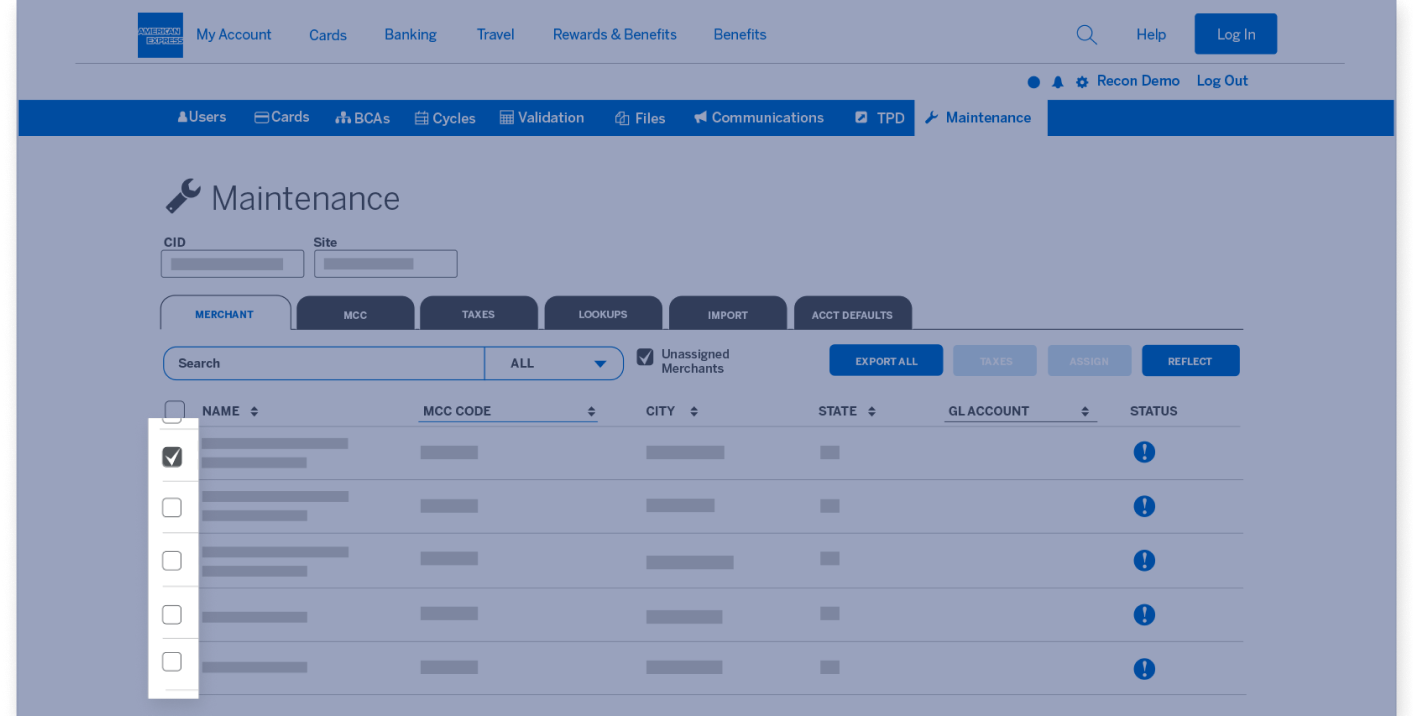This screenshot has width=1413, height=716.
Task: Sort by GL ACCOUNT using its arrows
Action: point(1086,410)
